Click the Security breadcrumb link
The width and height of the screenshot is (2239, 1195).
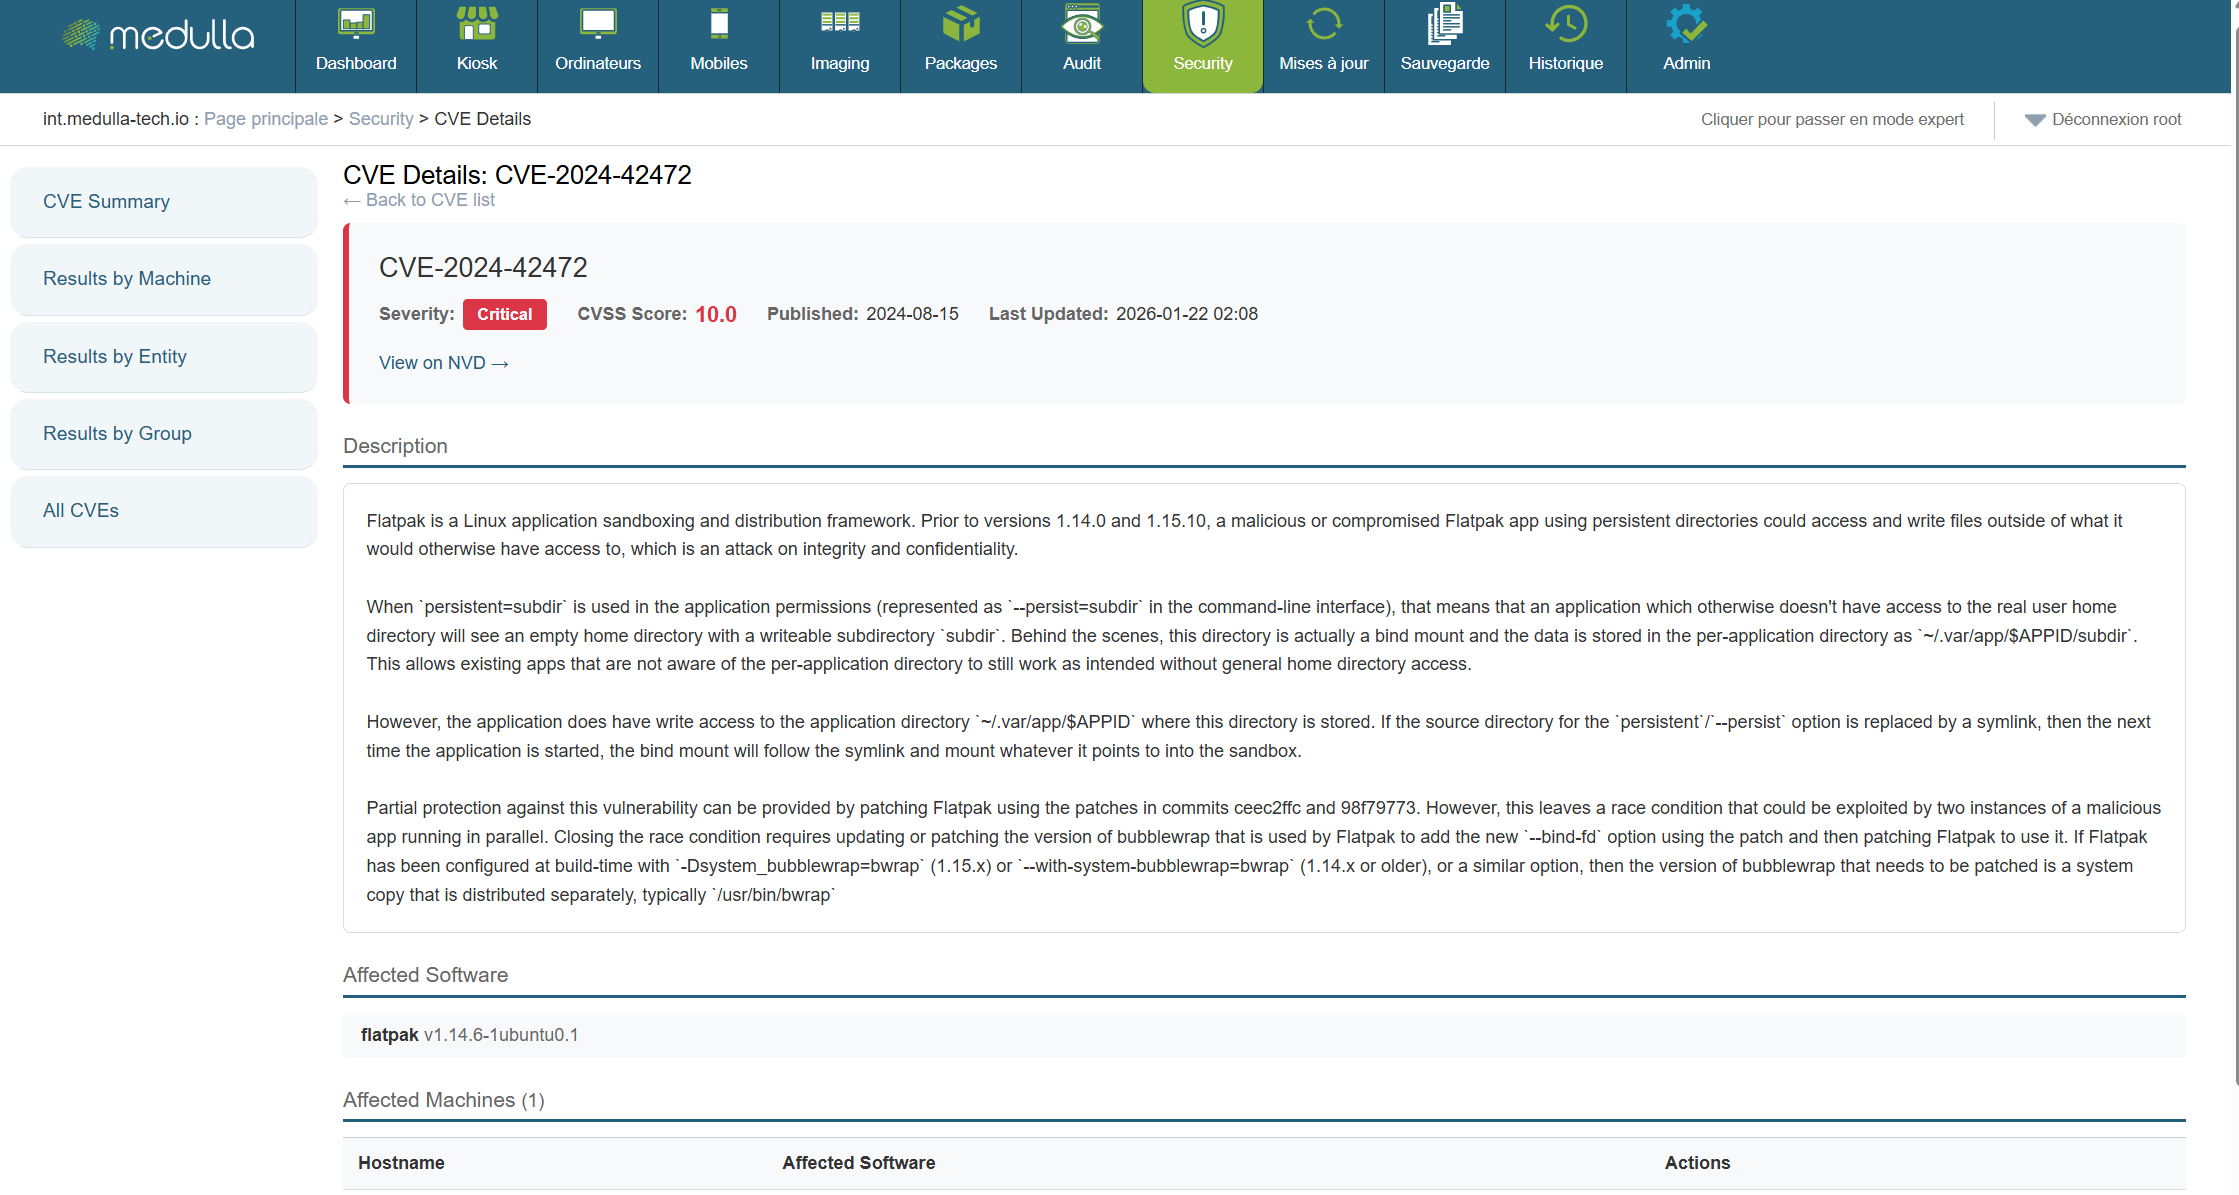coord(380,119)
